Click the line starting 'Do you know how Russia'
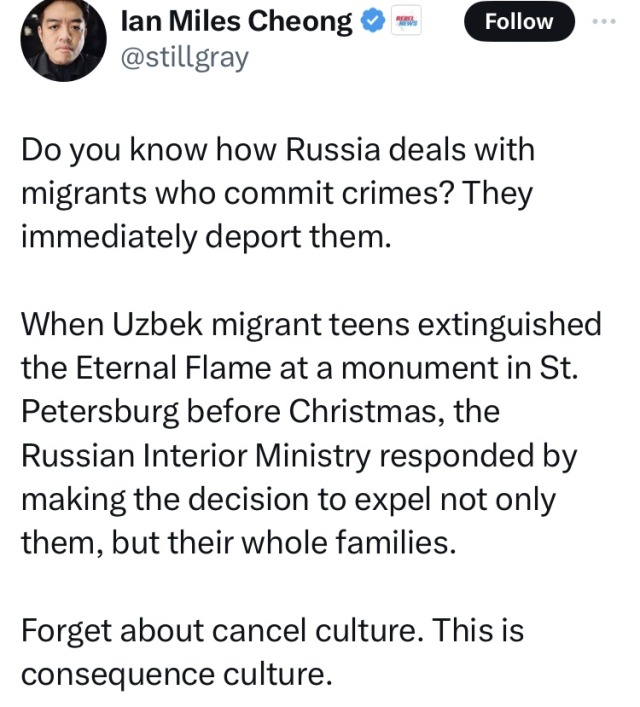 [278, 151]
